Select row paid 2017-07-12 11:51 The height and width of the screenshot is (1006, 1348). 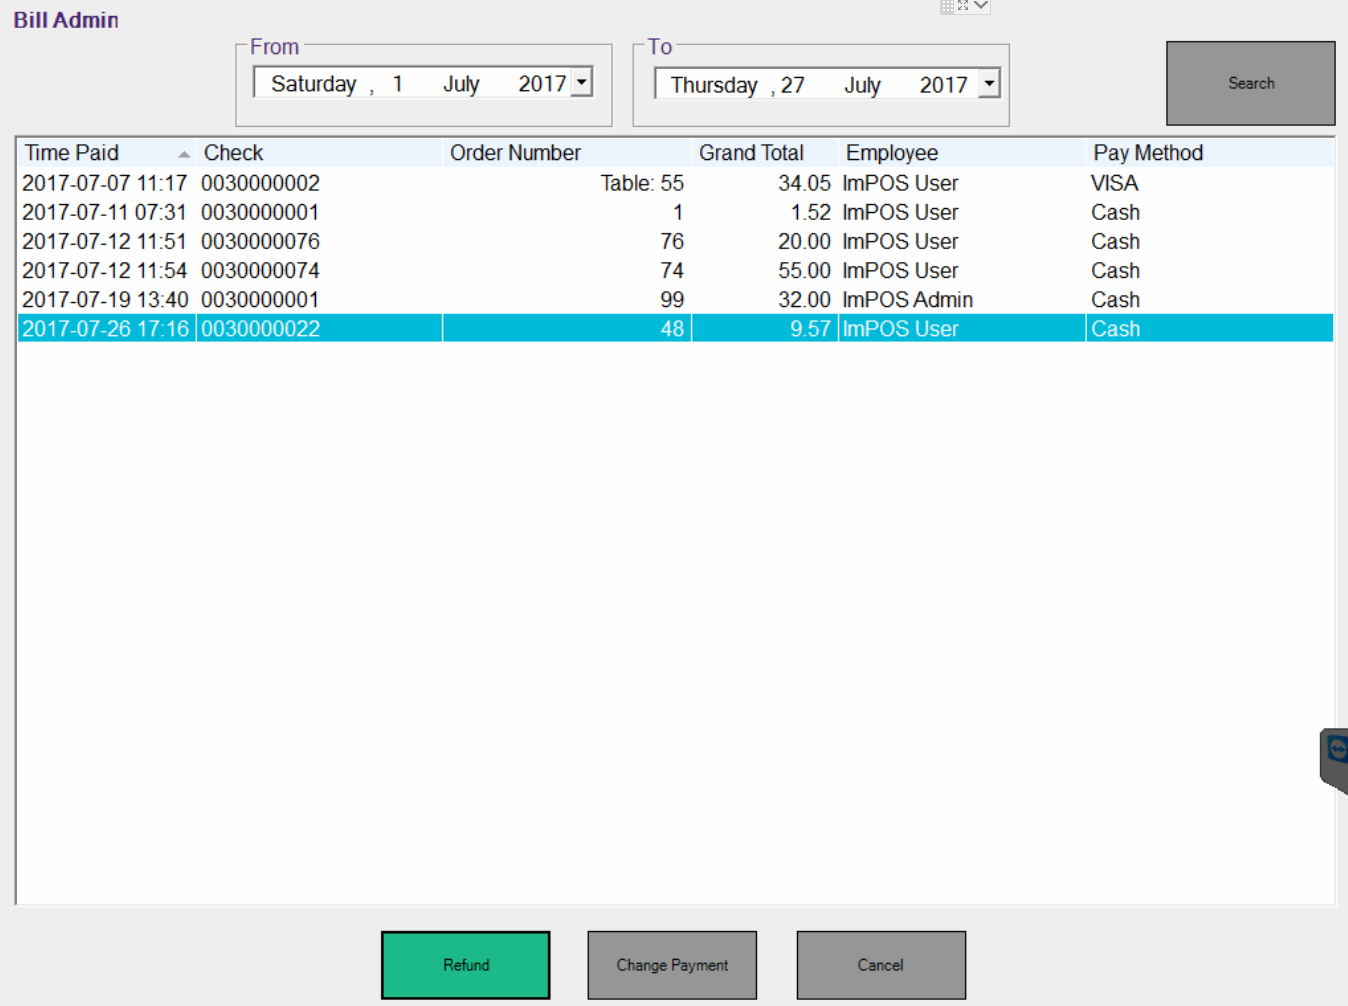click(x=675, y=241)
